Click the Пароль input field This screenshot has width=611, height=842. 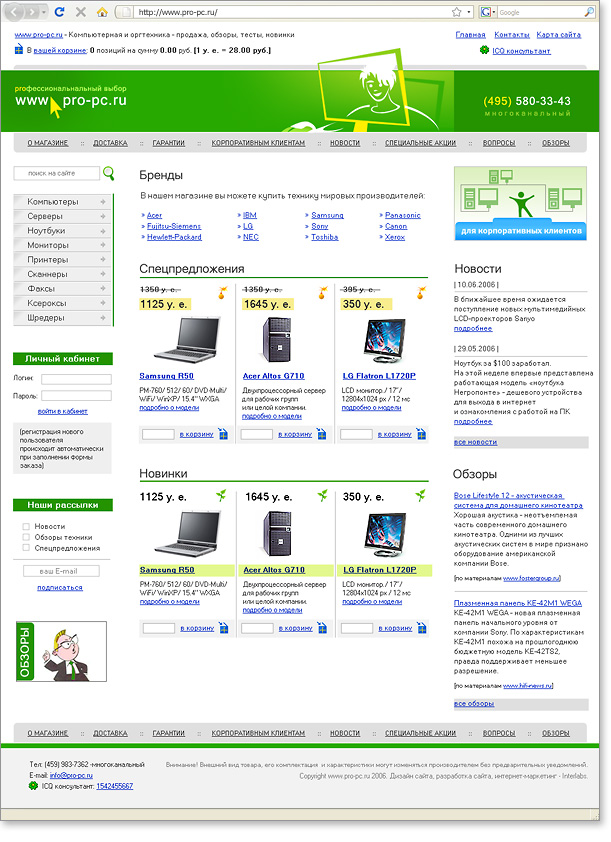click(x=76, y=396)
